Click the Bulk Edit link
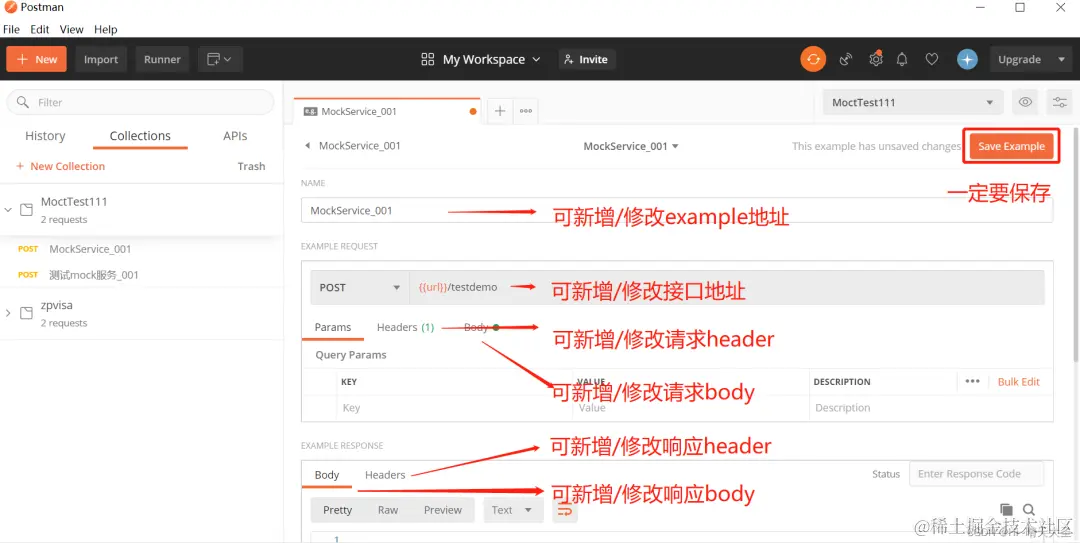Screen dimensions: 1080x543 point(1019,381)
